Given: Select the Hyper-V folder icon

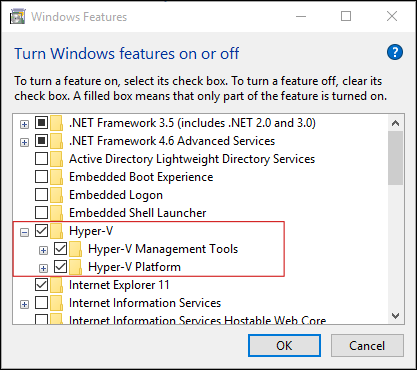Looking at the screenshot, I should coord(57,231).
